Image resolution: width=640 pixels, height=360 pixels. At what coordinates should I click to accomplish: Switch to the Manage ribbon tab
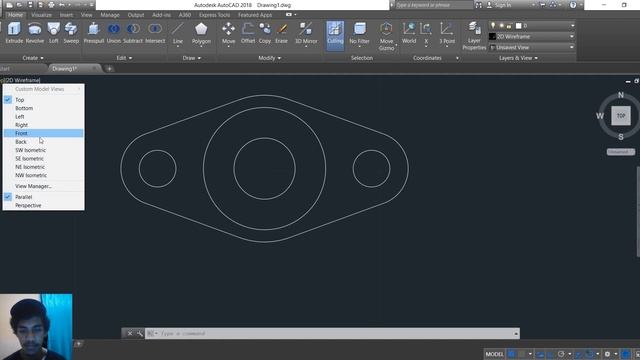coord(110,15)
